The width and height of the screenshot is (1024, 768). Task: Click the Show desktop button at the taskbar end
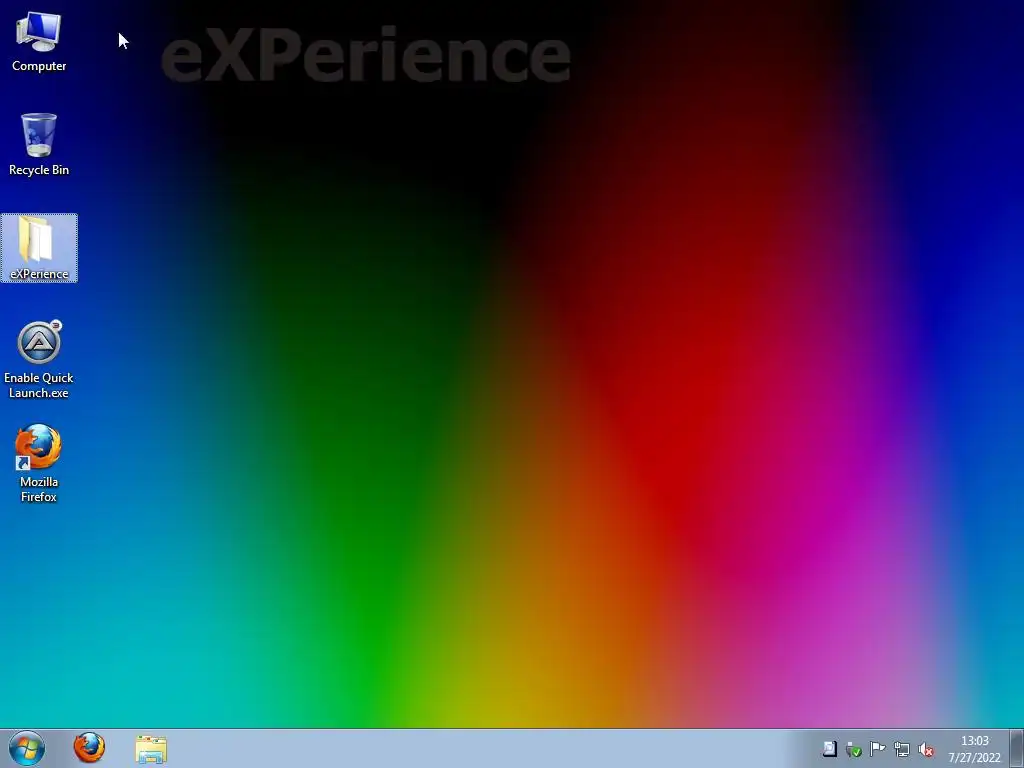(1017, 748)
